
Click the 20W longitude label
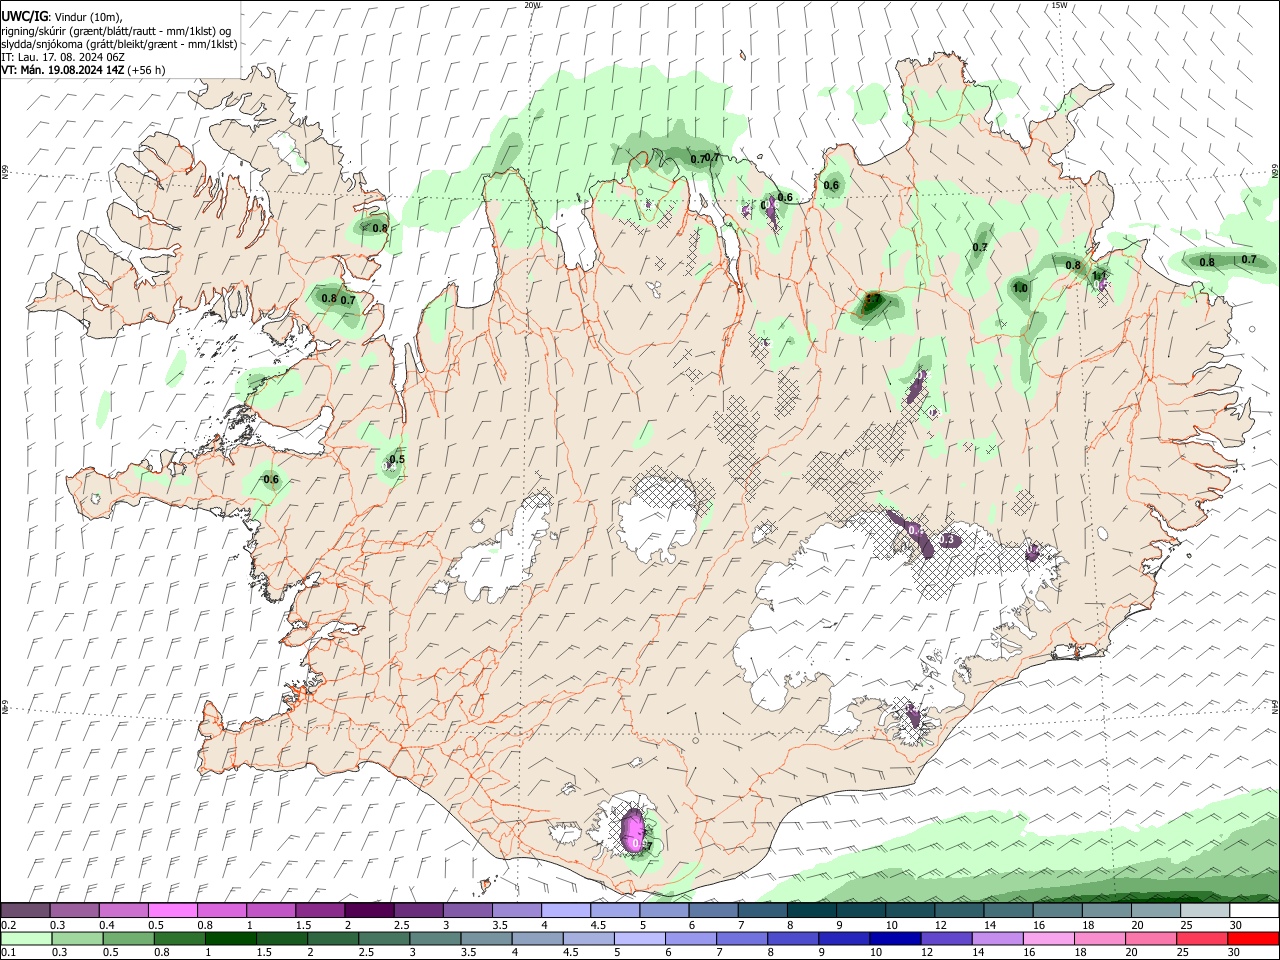click(532, 5)
